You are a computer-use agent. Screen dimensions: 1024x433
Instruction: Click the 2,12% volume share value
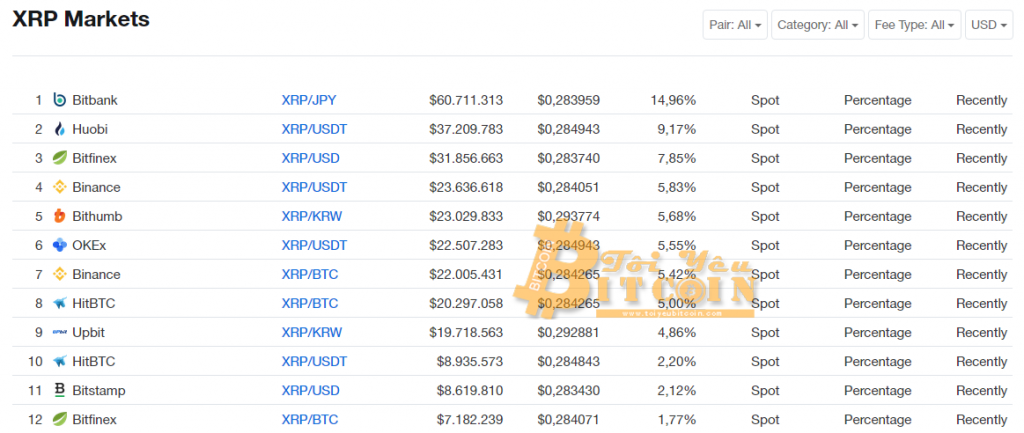pyautogui.click(x=677, y=391)
